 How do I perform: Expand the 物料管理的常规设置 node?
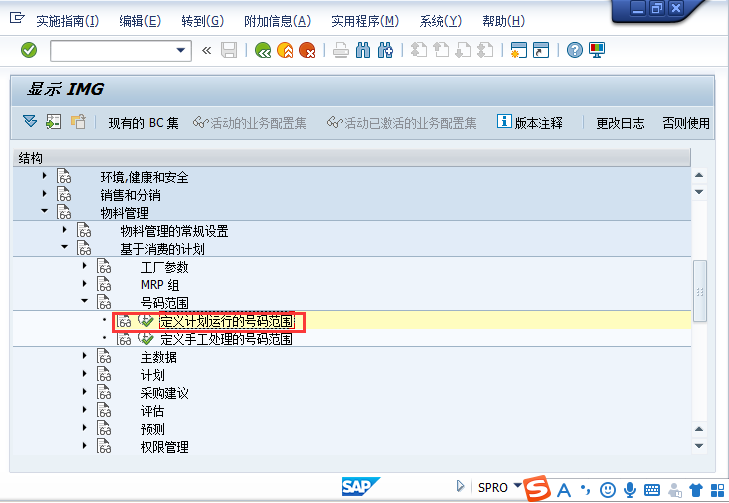(65, 229)
